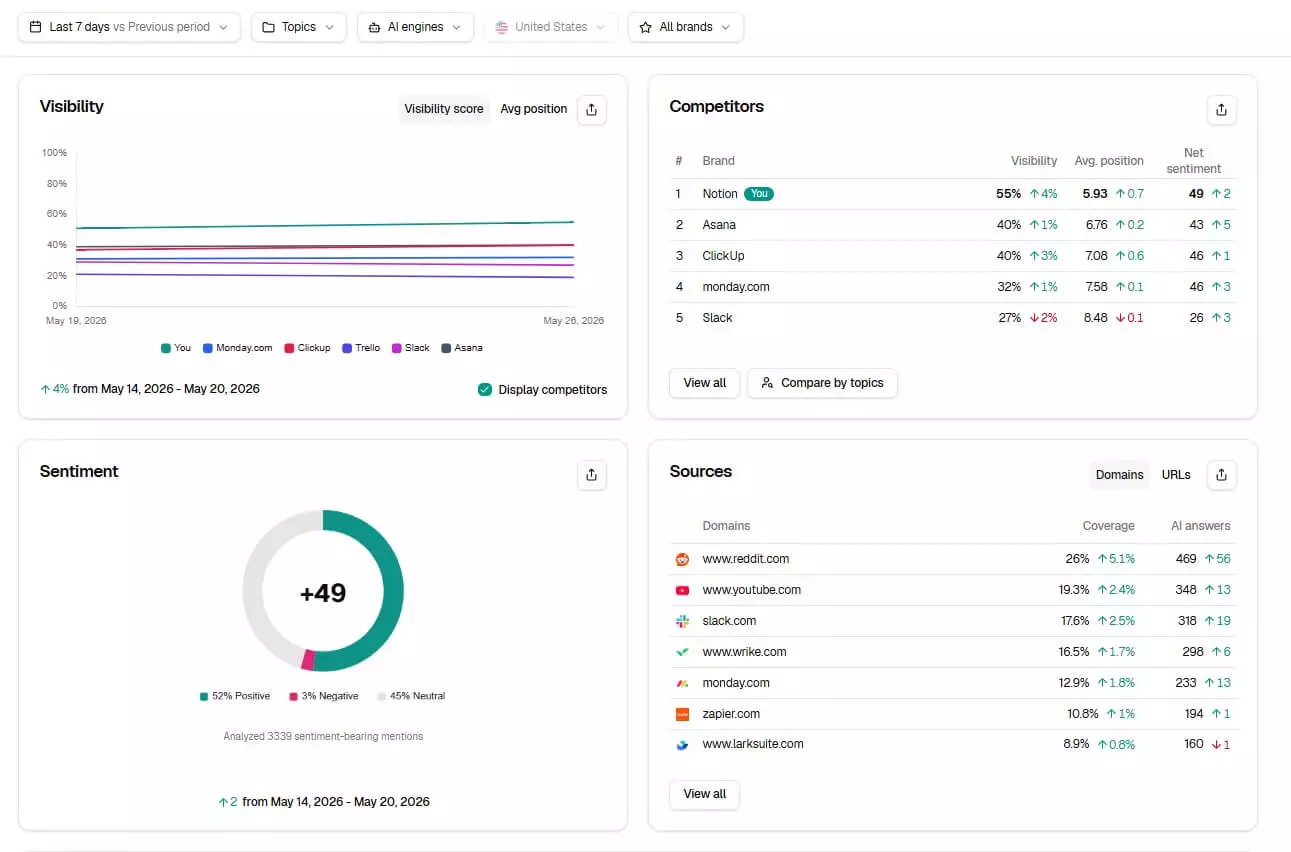Click the 45% Neutral legend item
Screen dimensions: 1291x852
click(x=411, y=696)
